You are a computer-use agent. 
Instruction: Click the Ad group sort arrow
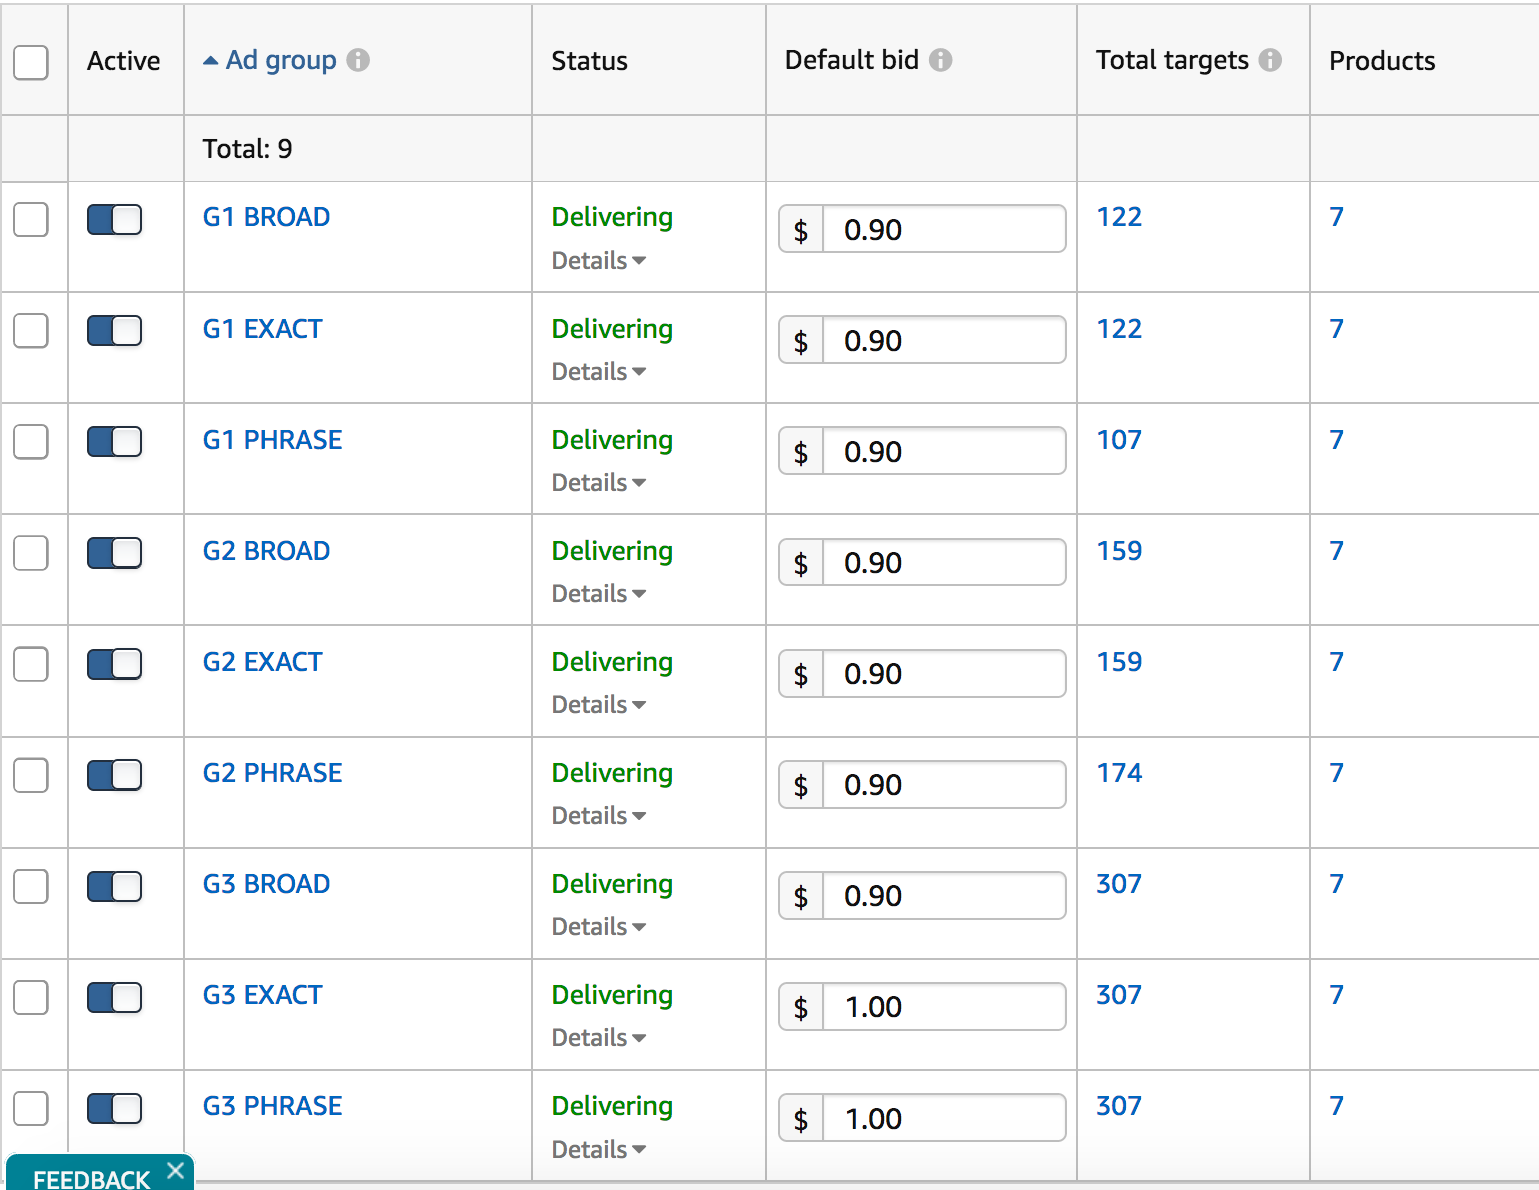pos(210,61)
